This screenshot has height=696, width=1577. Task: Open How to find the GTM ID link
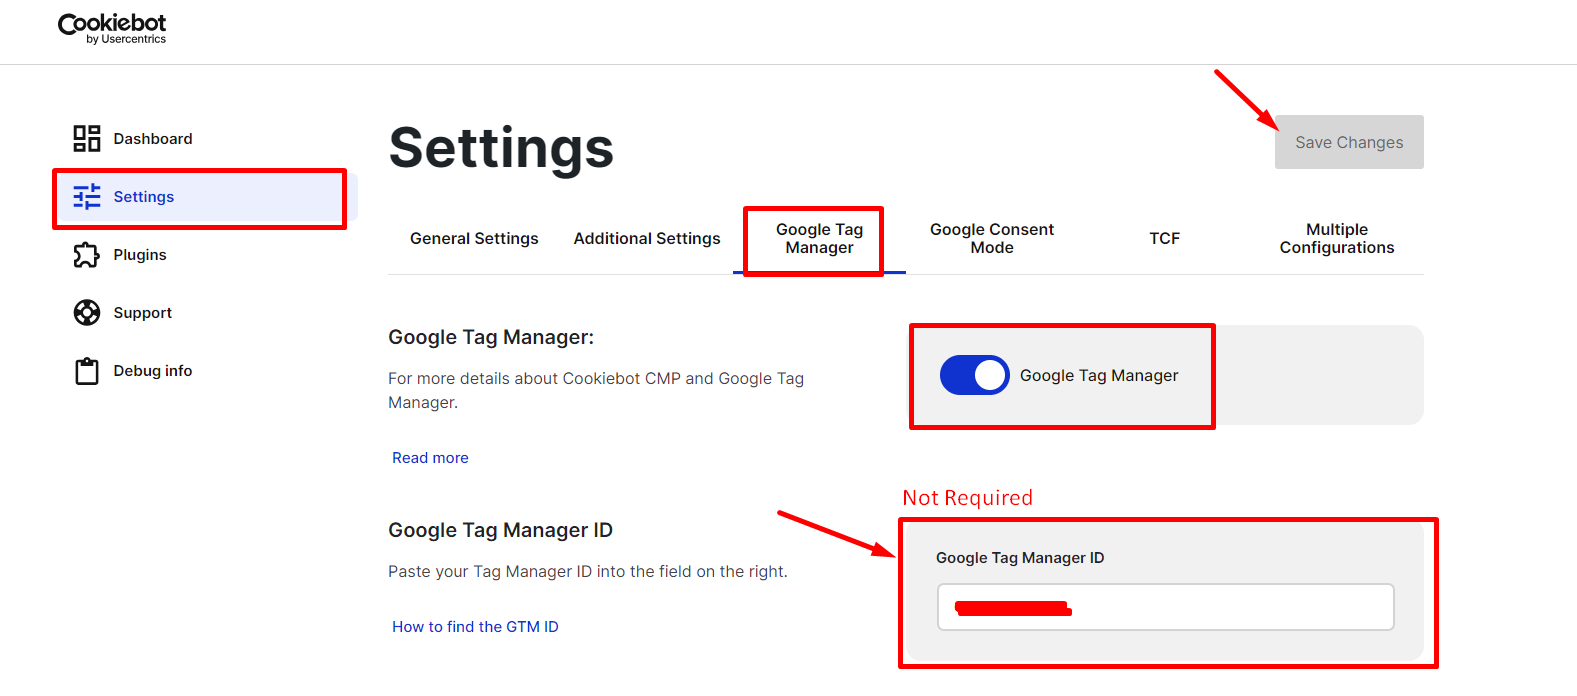click(x=475, y=626)
